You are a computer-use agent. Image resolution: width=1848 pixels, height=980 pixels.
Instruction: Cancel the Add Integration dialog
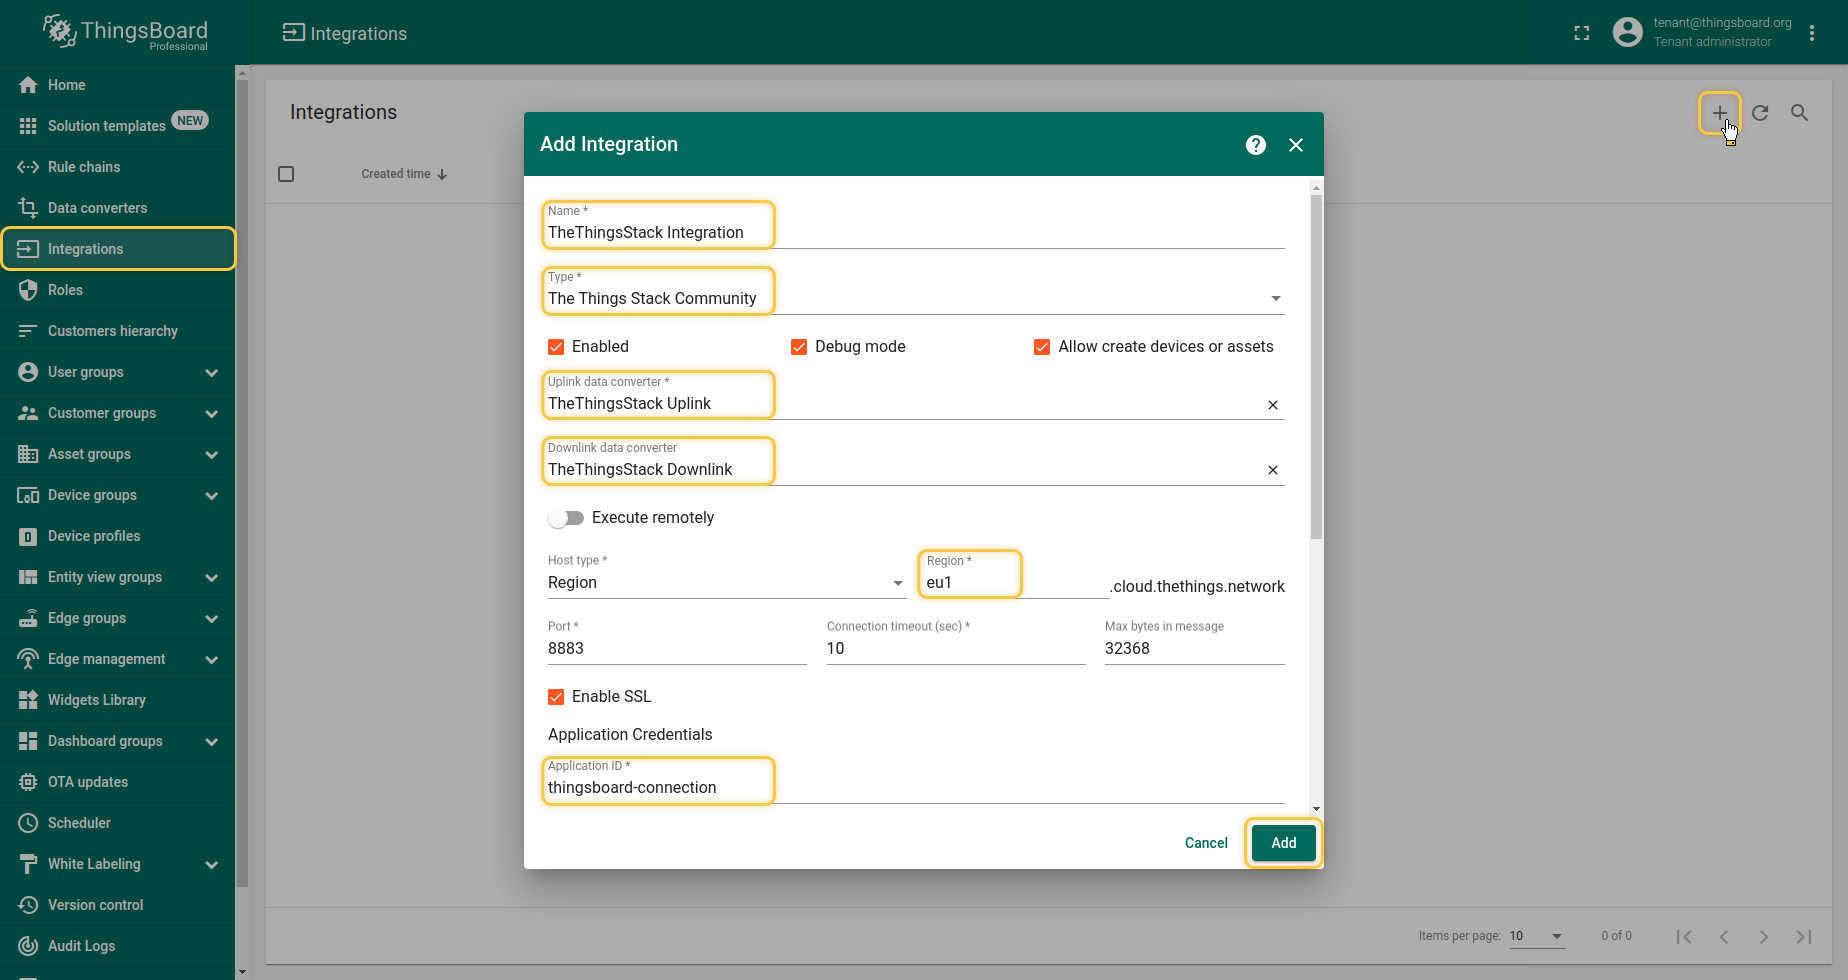[x=1205, y=843]
